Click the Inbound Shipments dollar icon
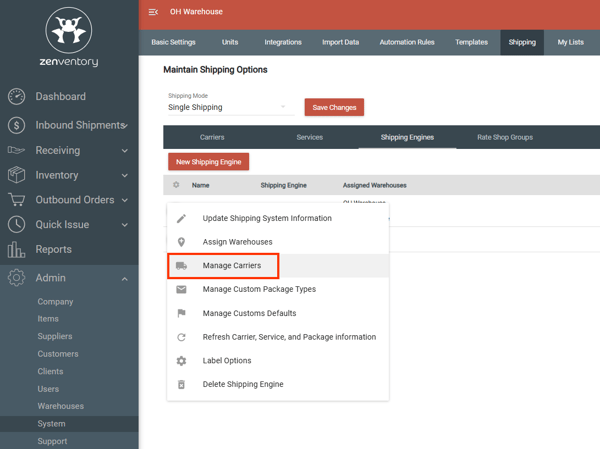 pos(17,125)
